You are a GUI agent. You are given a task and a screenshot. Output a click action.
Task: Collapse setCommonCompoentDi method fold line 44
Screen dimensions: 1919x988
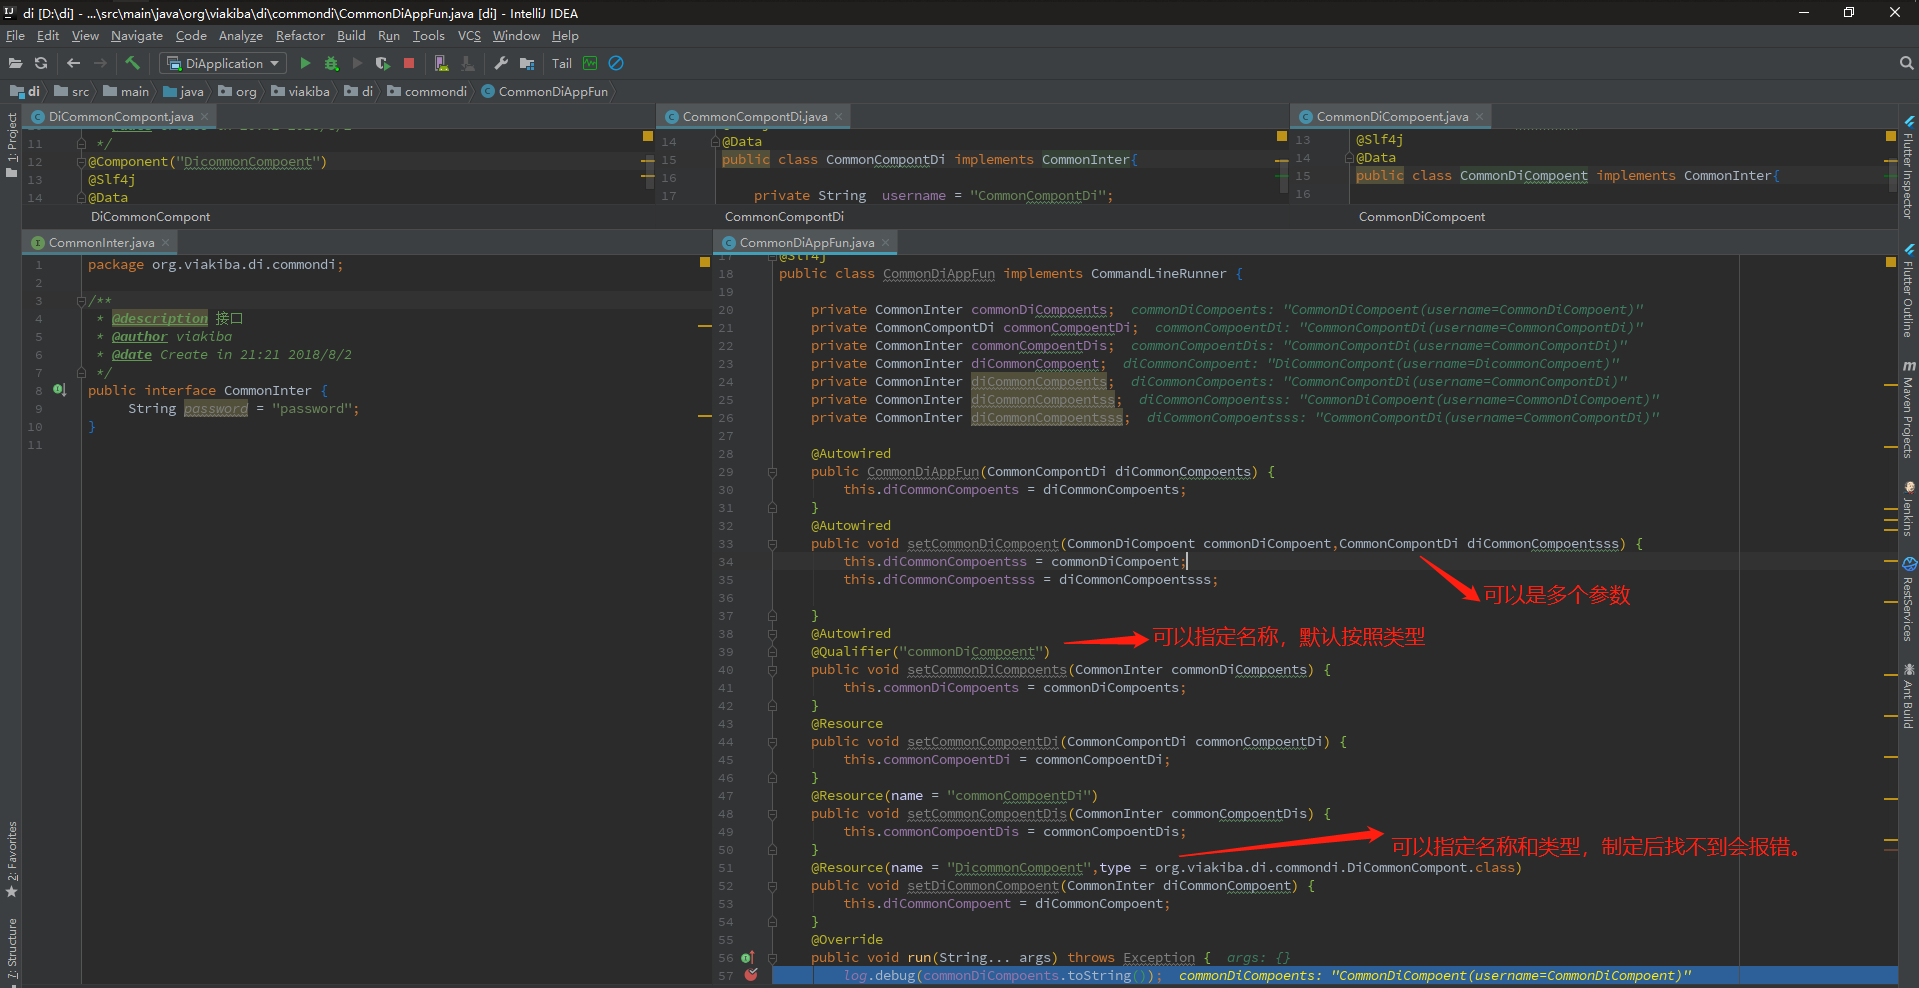pyautogui.click(x=772, y=742)
